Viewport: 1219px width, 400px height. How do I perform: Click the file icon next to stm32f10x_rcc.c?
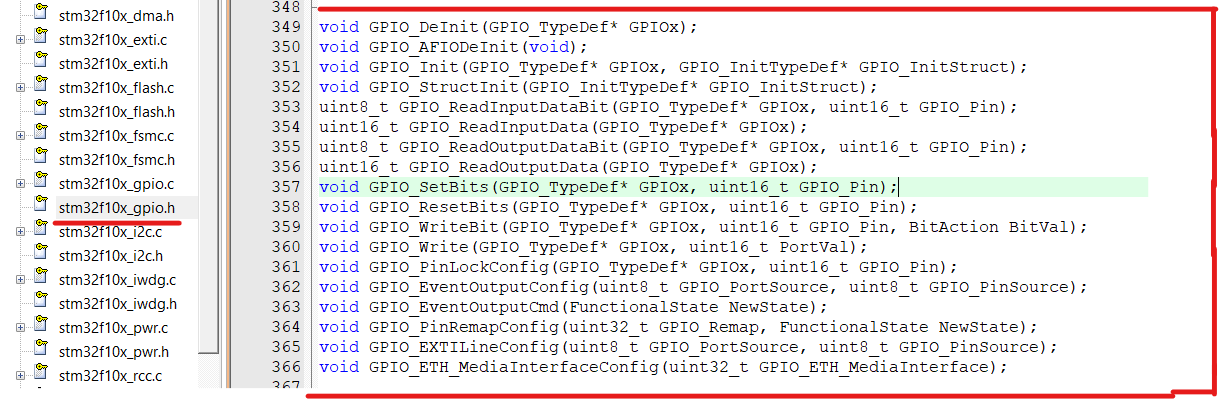[x=41, y=373]
